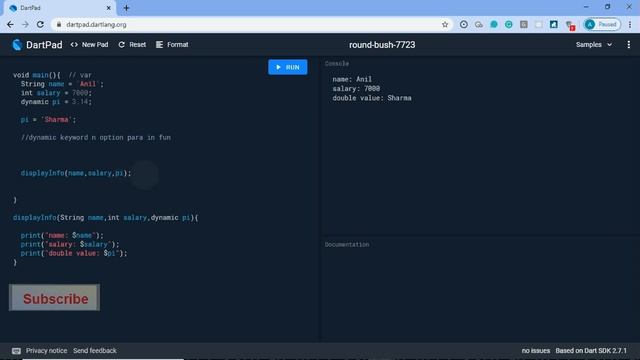Click the gray square G extension icon

pyautogui.click(x=524, y=24)
